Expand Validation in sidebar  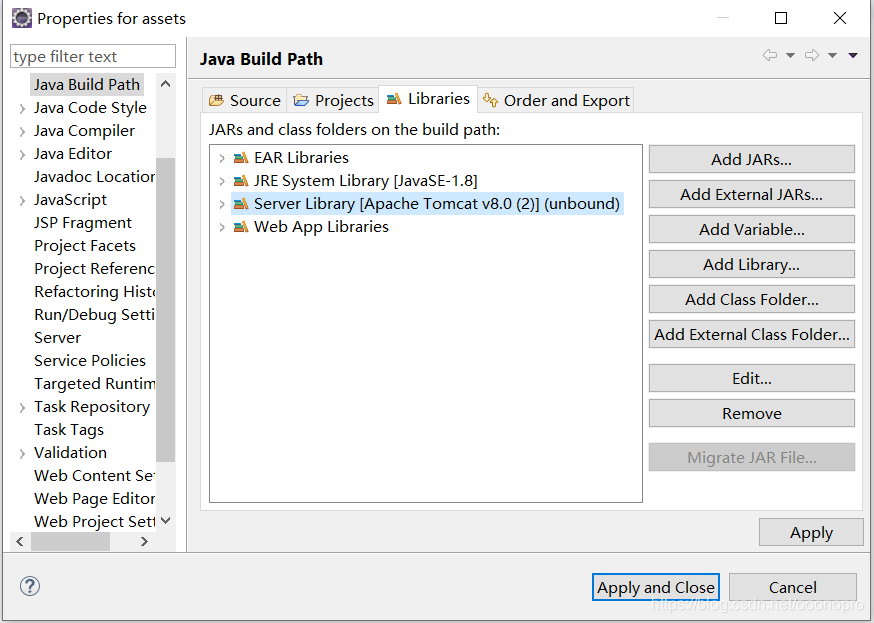[22, 454]
